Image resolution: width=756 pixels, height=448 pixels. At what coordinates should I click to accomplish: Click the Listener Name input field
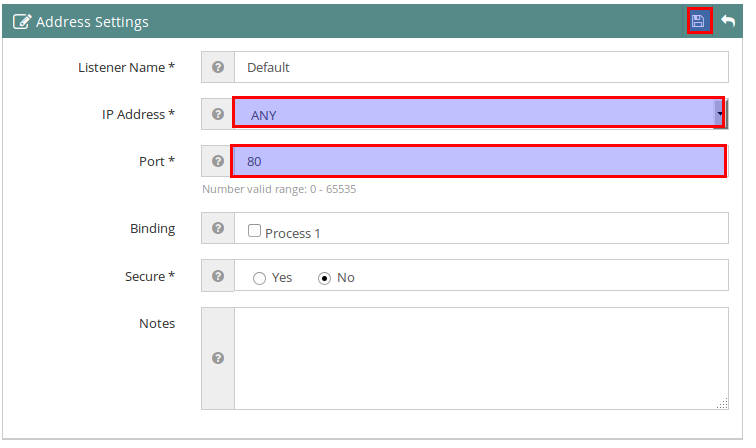point(481,67)
